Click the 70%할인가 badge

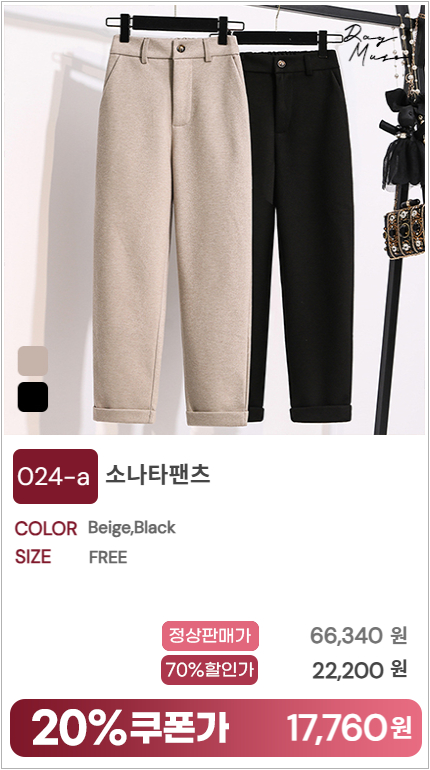(210, 669)
